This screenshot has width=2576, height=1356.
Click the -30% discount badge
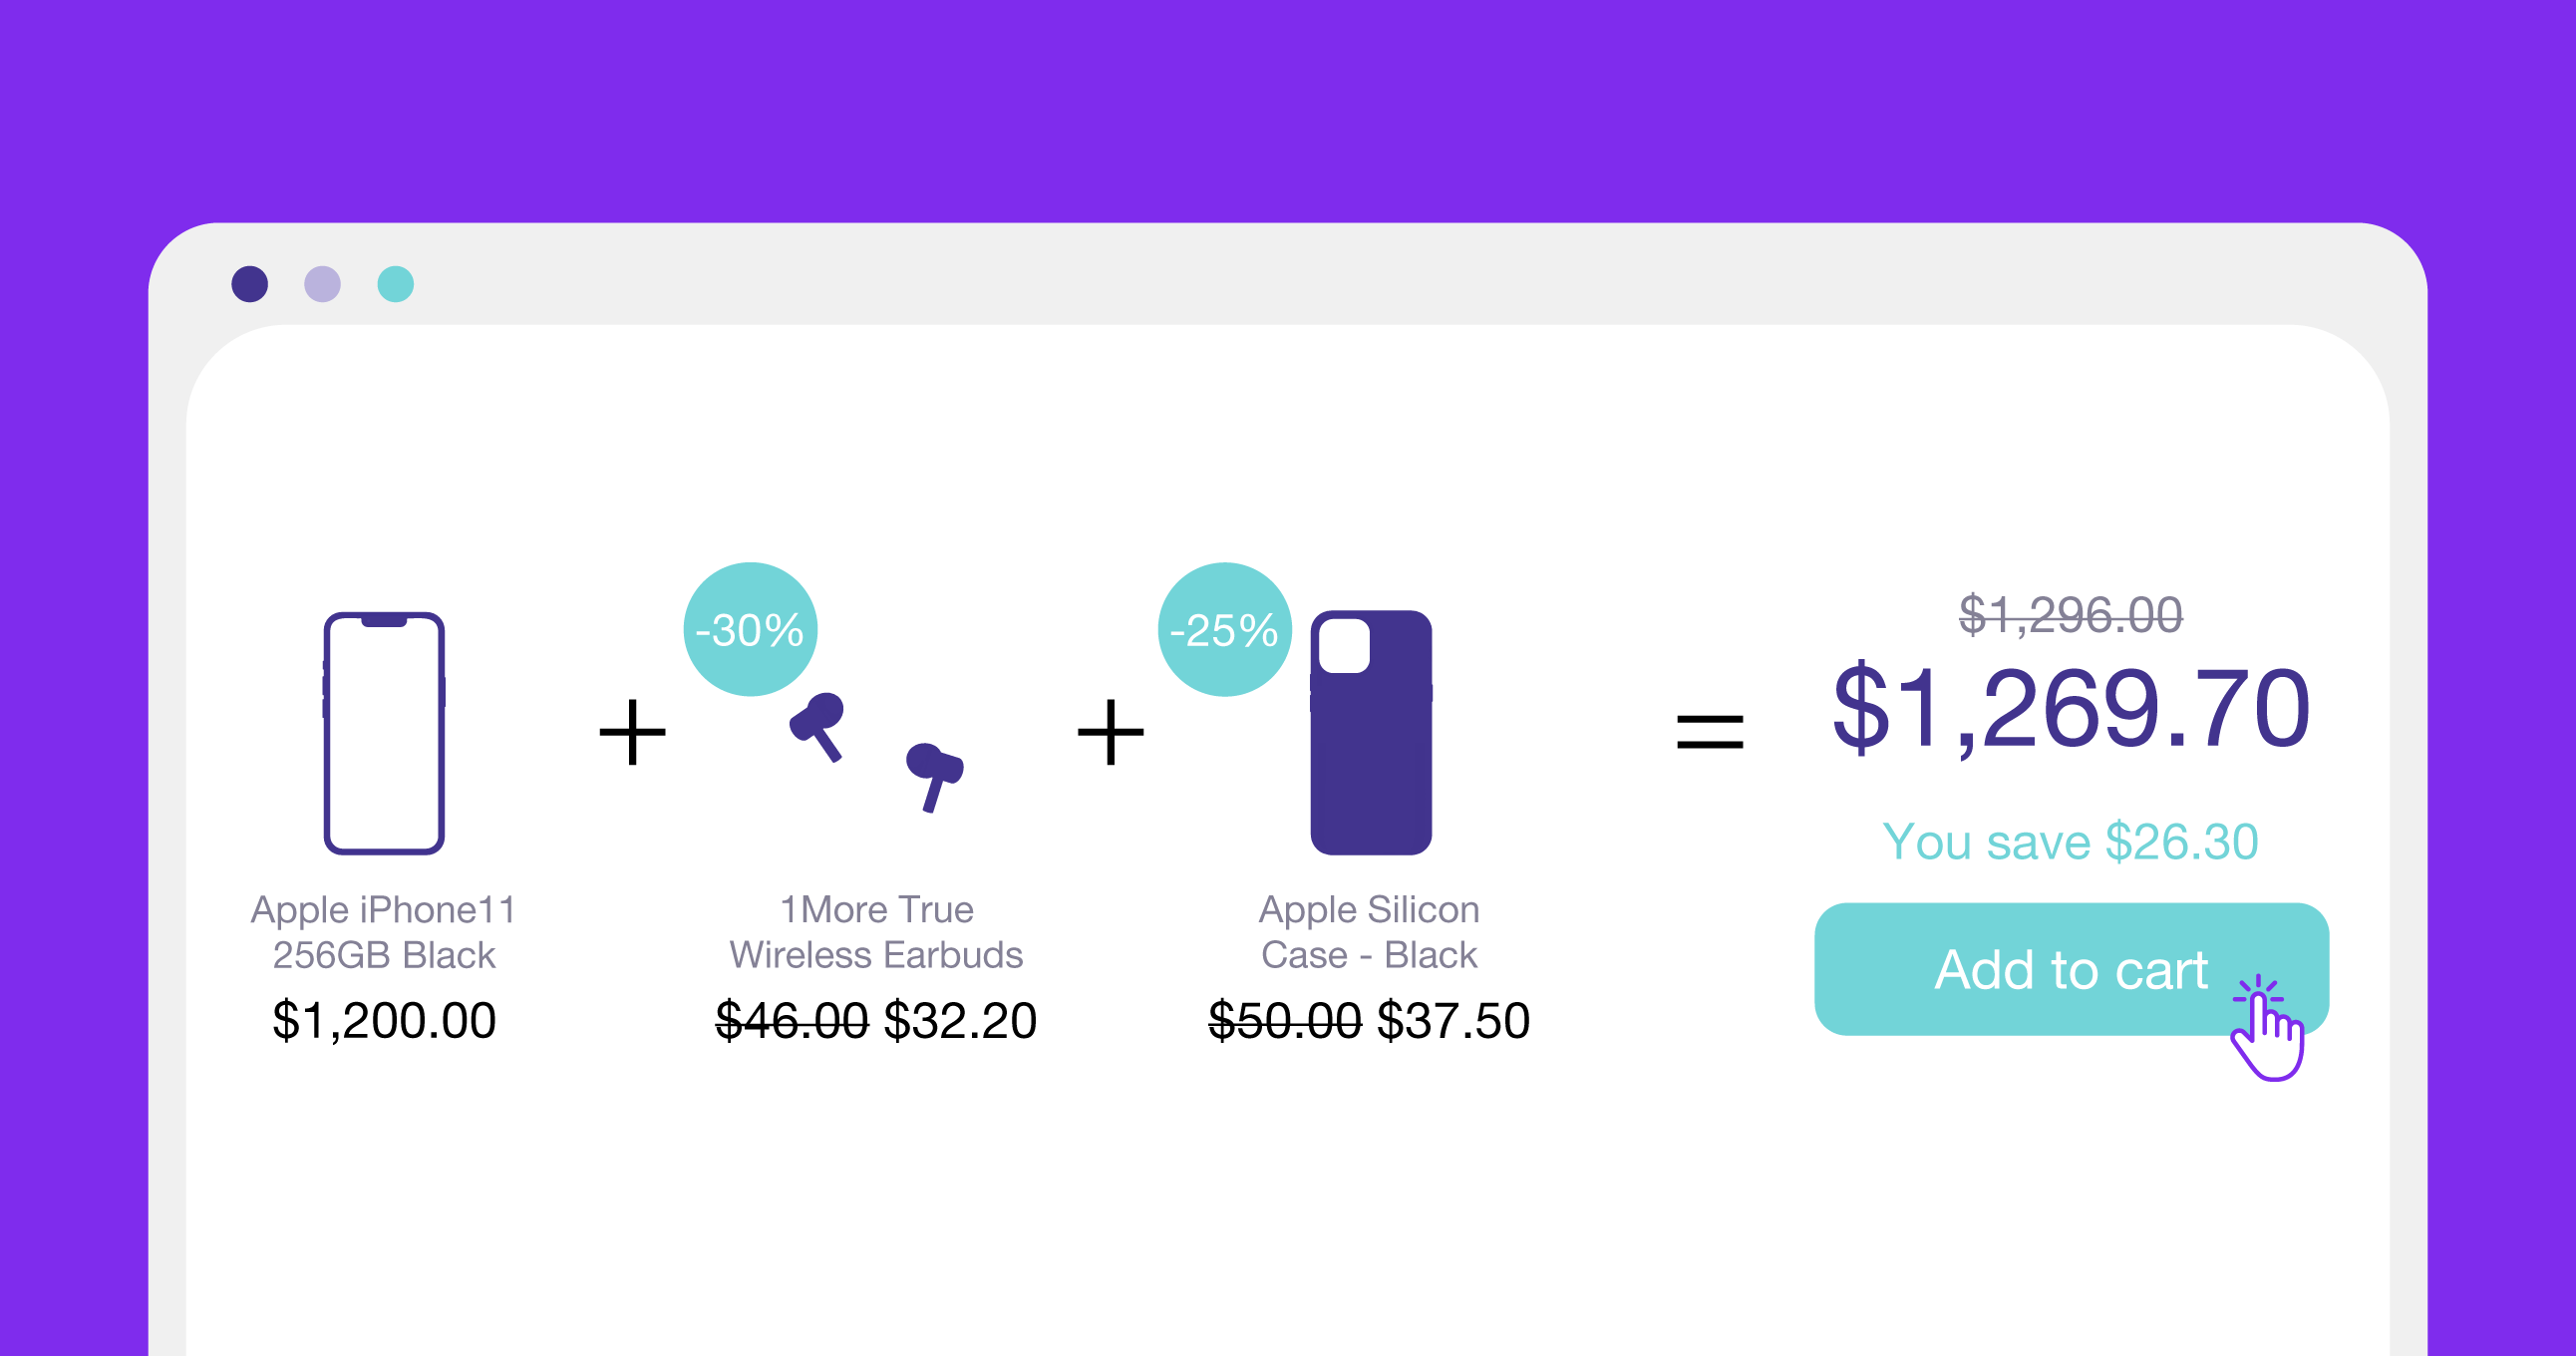click(x=750, y=630)
